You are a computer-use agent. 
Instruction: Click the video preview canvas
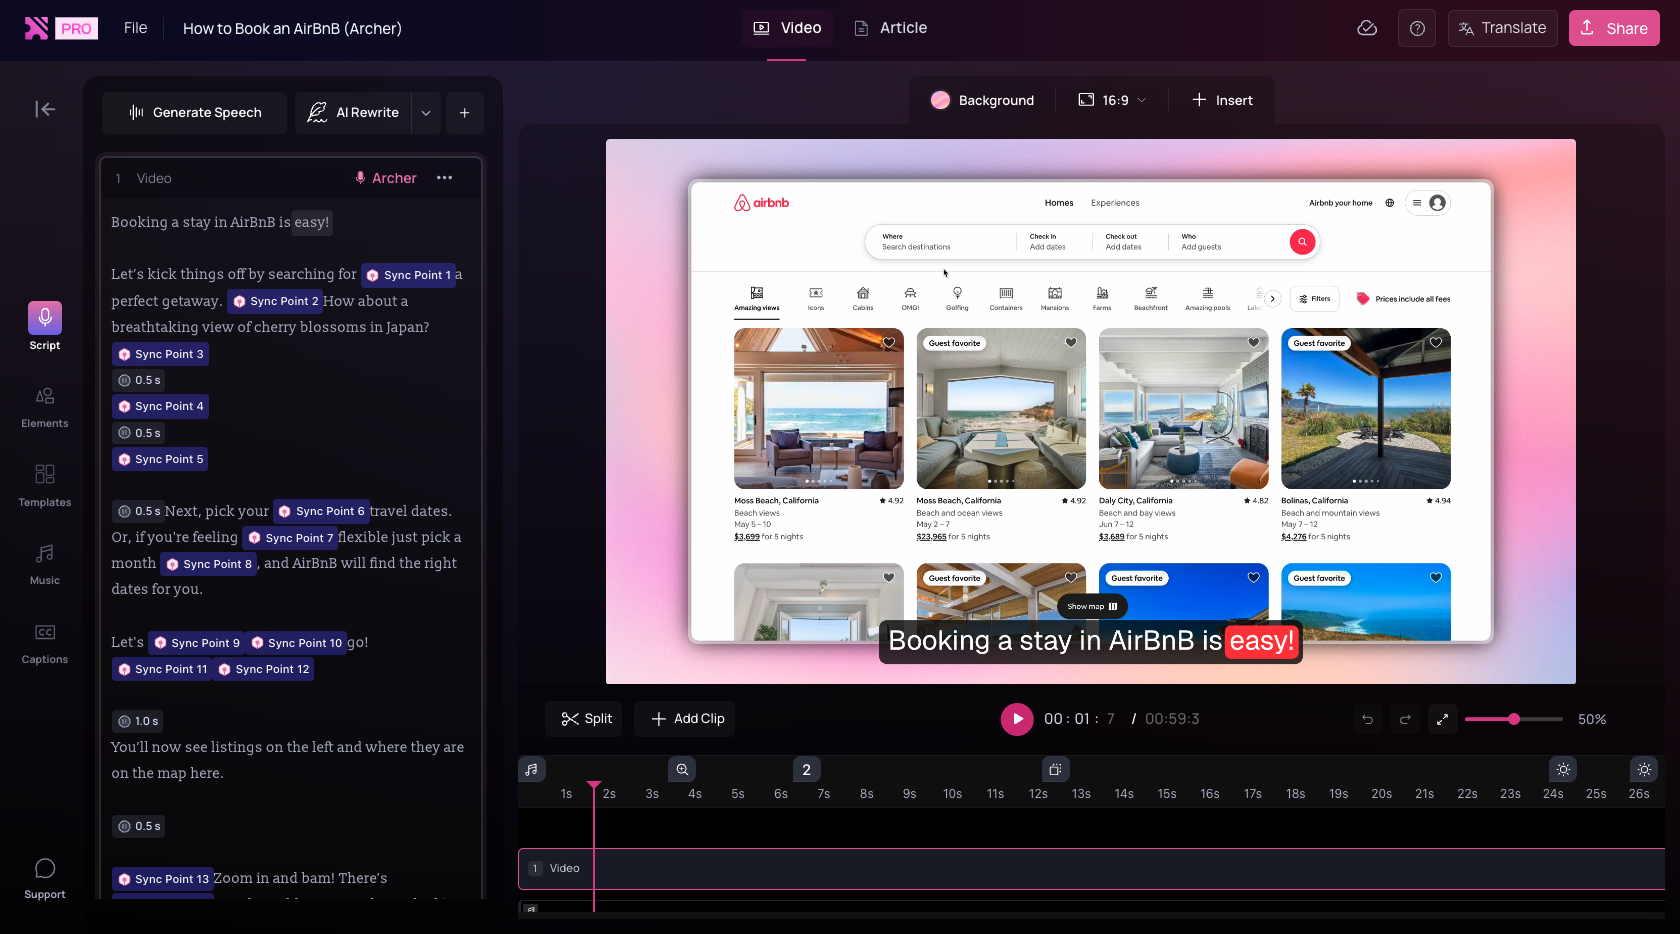[1091, 411]
